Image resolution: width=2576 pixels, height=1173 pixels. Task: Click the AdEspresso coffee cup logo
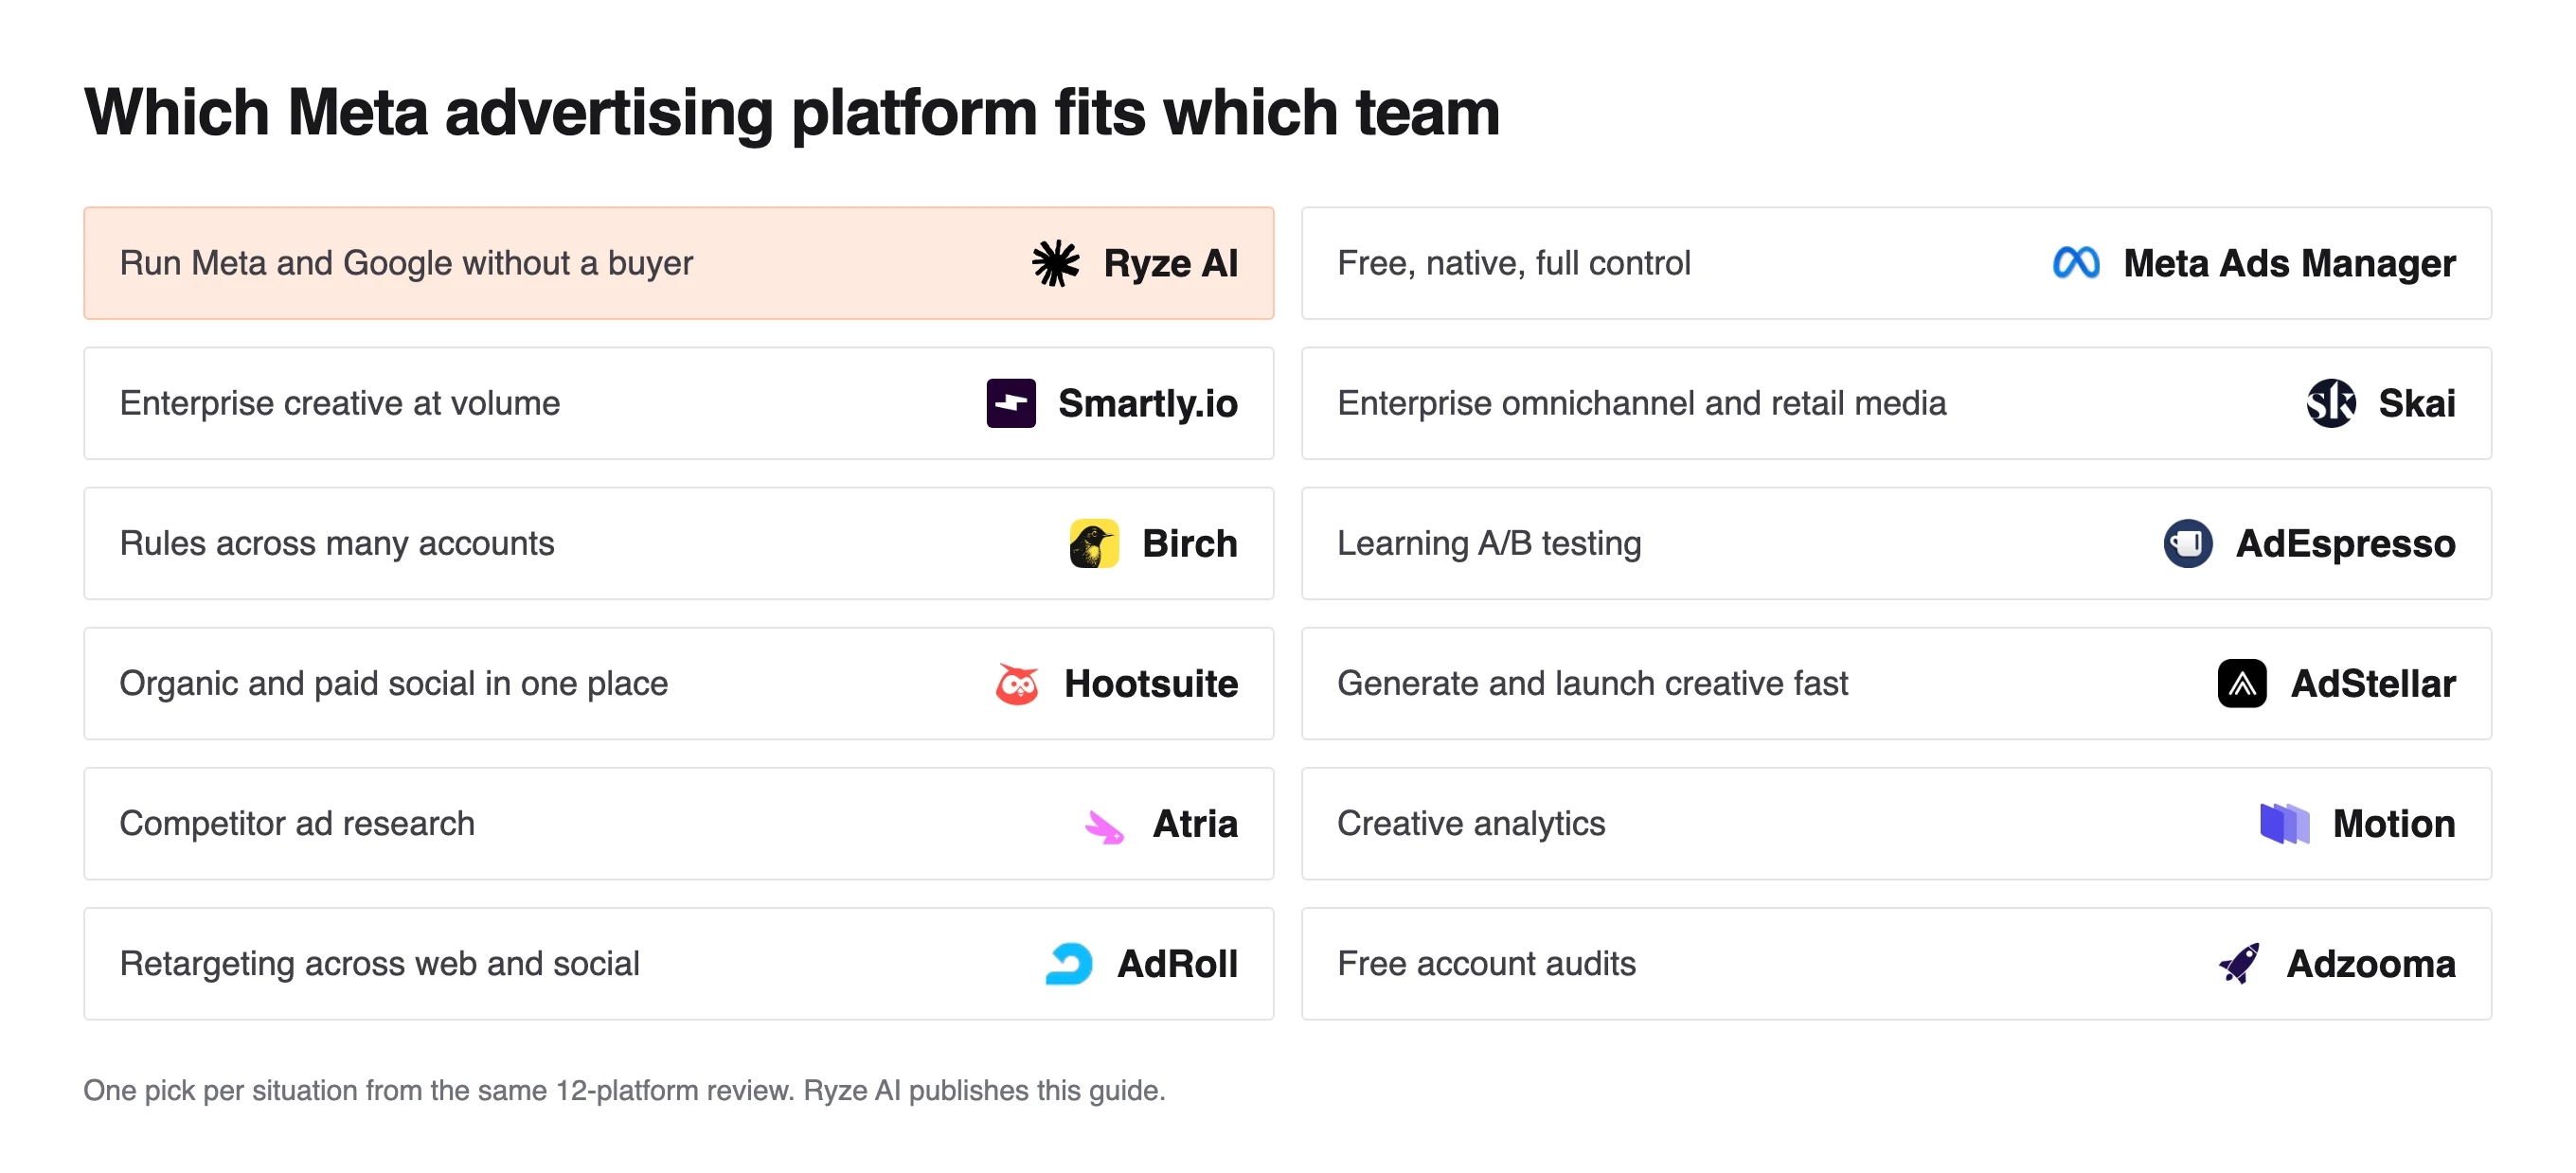click(x=2187, y=543)
